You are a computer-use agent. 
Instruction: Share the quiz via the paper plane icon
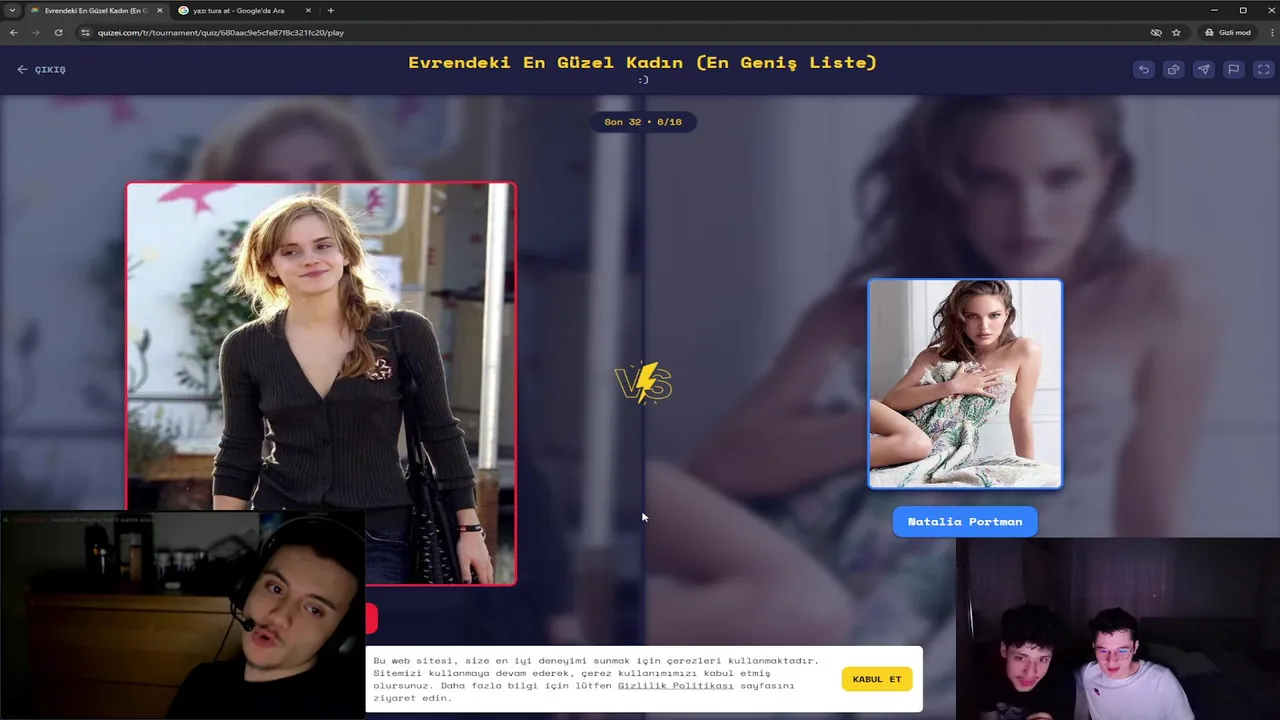1204,69
